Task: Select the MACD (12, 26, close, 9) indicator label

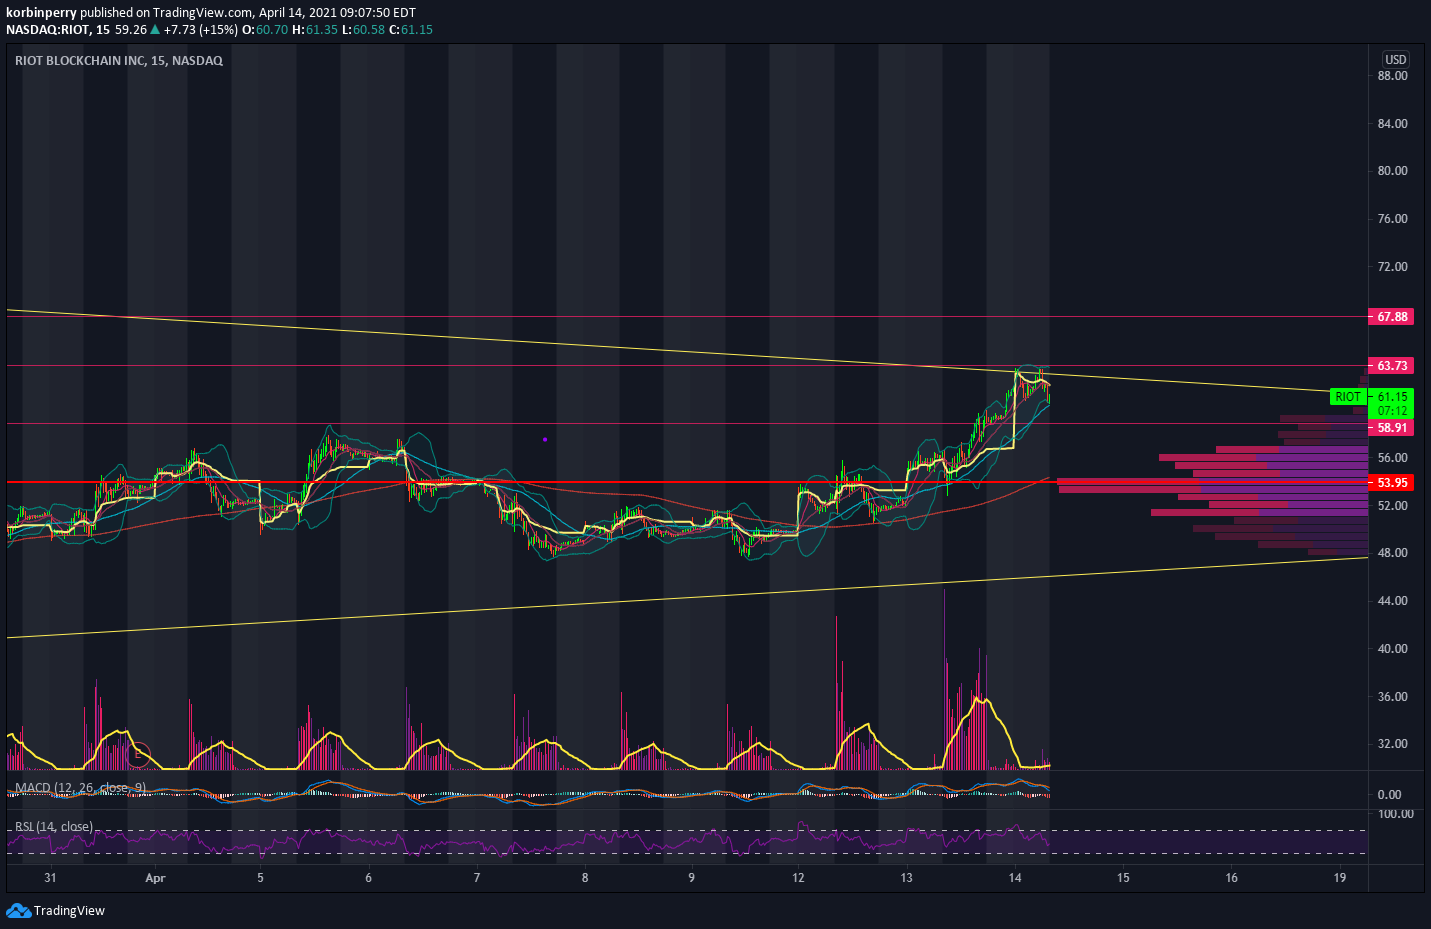Action: coord(81,788)
